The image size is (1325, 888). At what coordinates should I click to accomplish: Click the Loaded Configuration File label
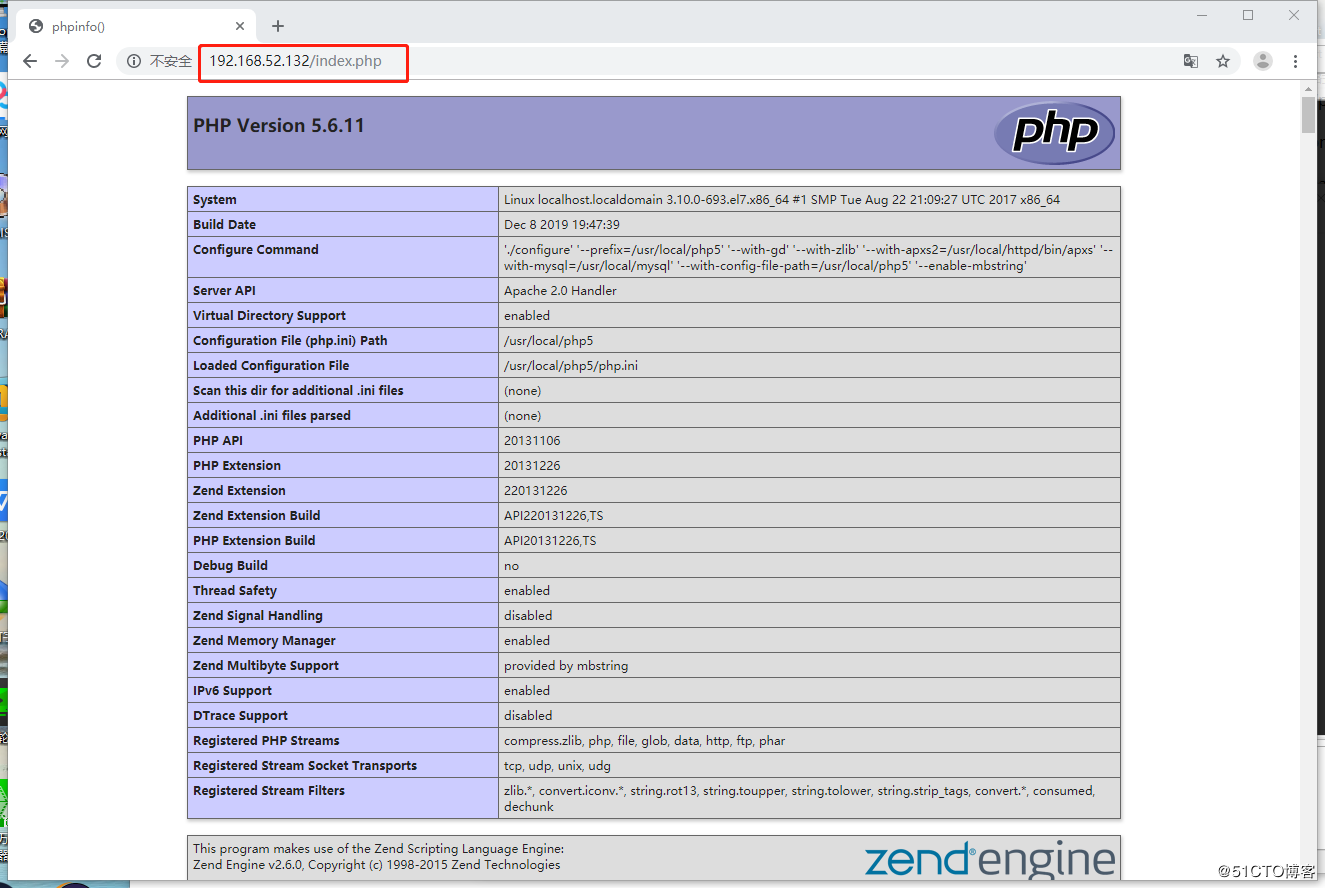point(271,366)
